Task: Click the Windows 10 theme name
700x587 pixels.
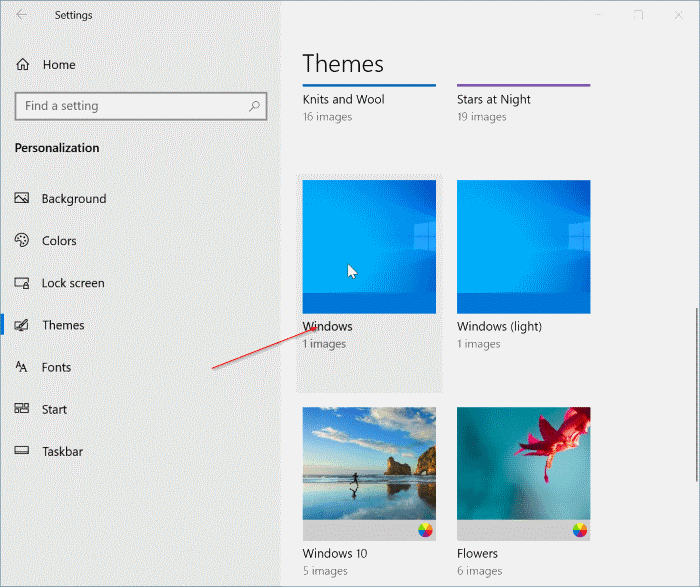Action: coord(335,554)
